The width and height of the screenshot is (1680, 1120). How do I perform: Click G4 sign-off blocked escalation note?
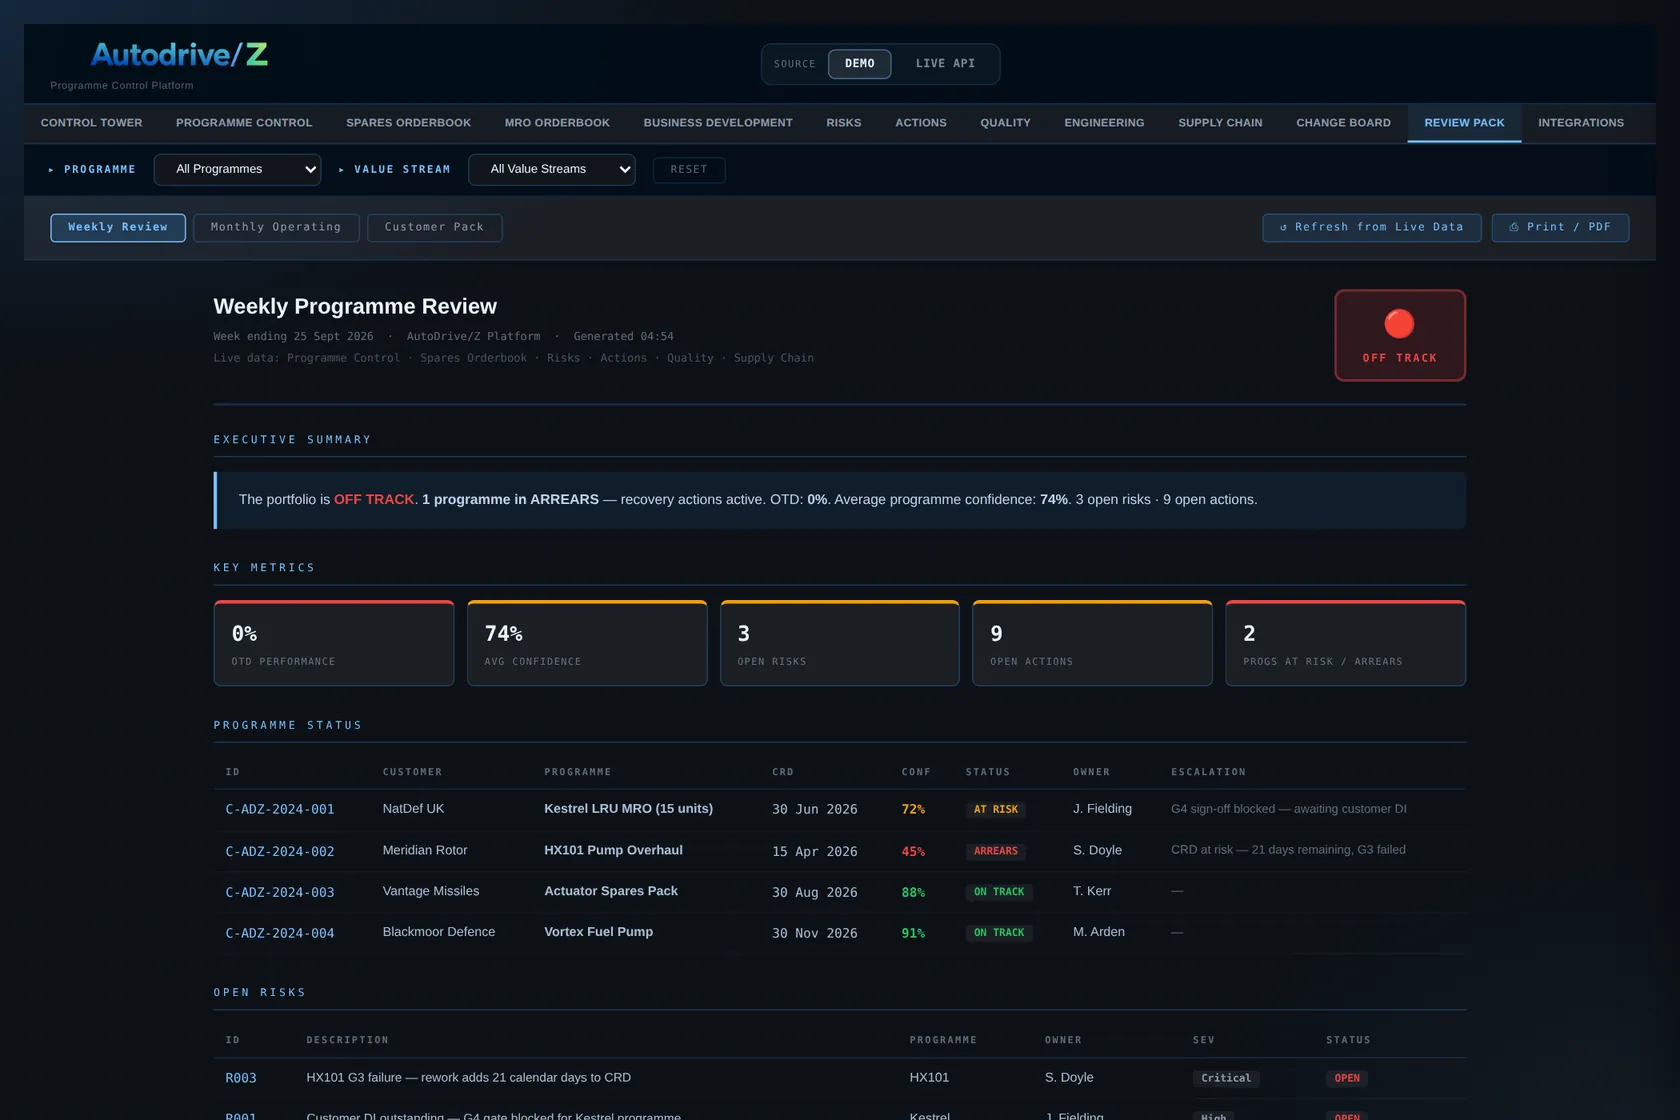(x=1289, y=808)
